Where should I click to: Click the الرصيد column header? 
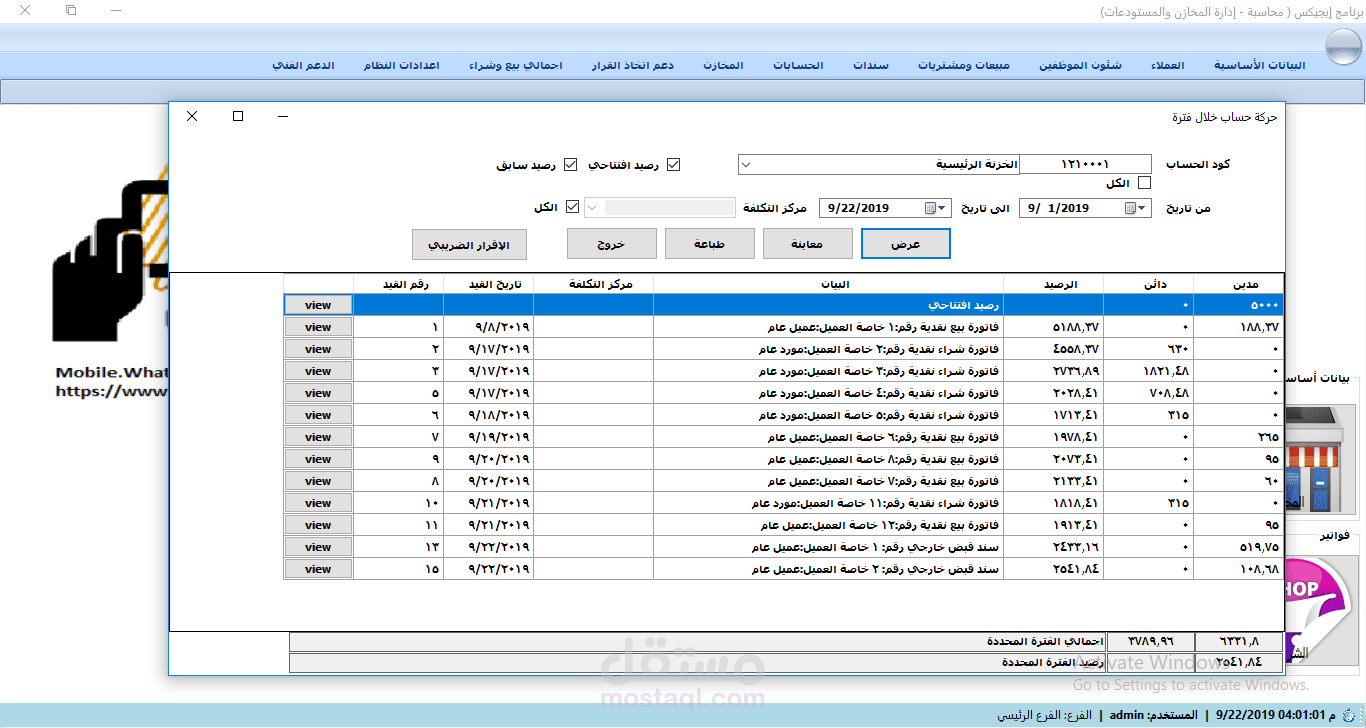(x=1053, y=283)
